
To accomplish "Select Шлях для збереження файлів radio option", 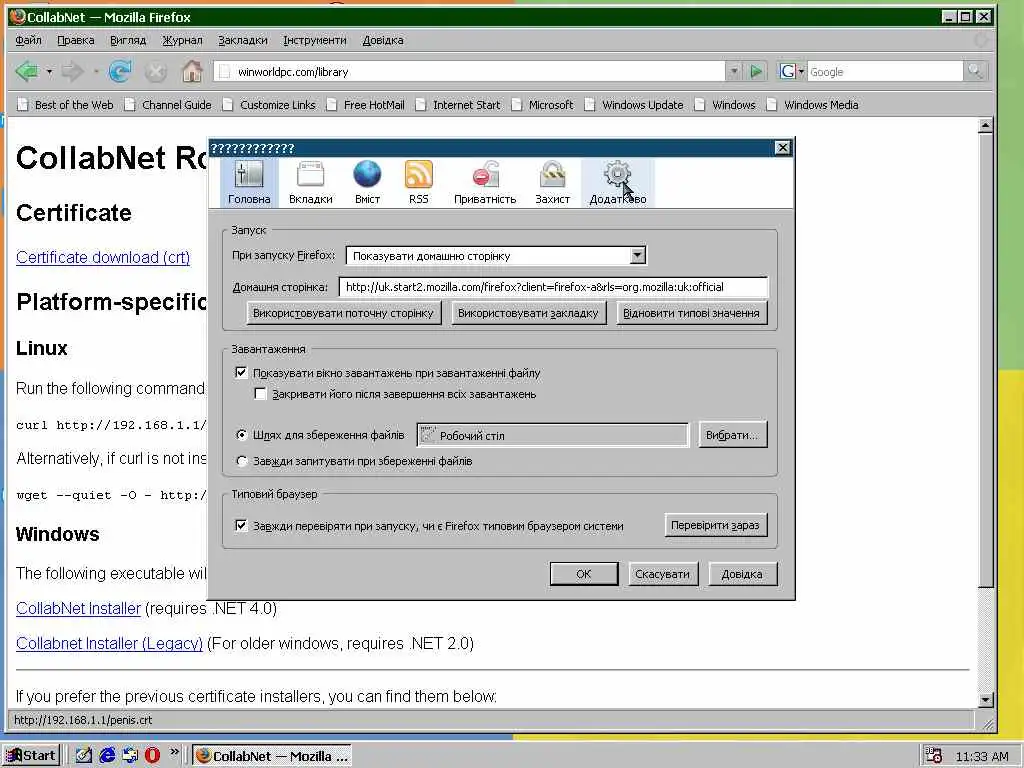I will (x=242, y=435).
